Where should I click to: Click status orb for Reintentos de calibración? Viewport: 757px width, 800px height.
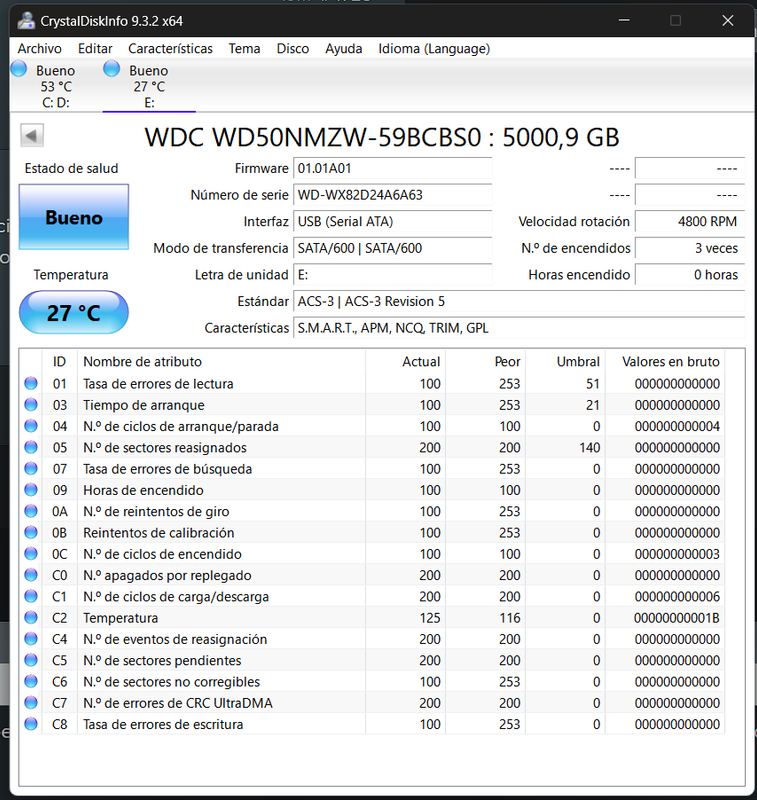pos(31,532)
